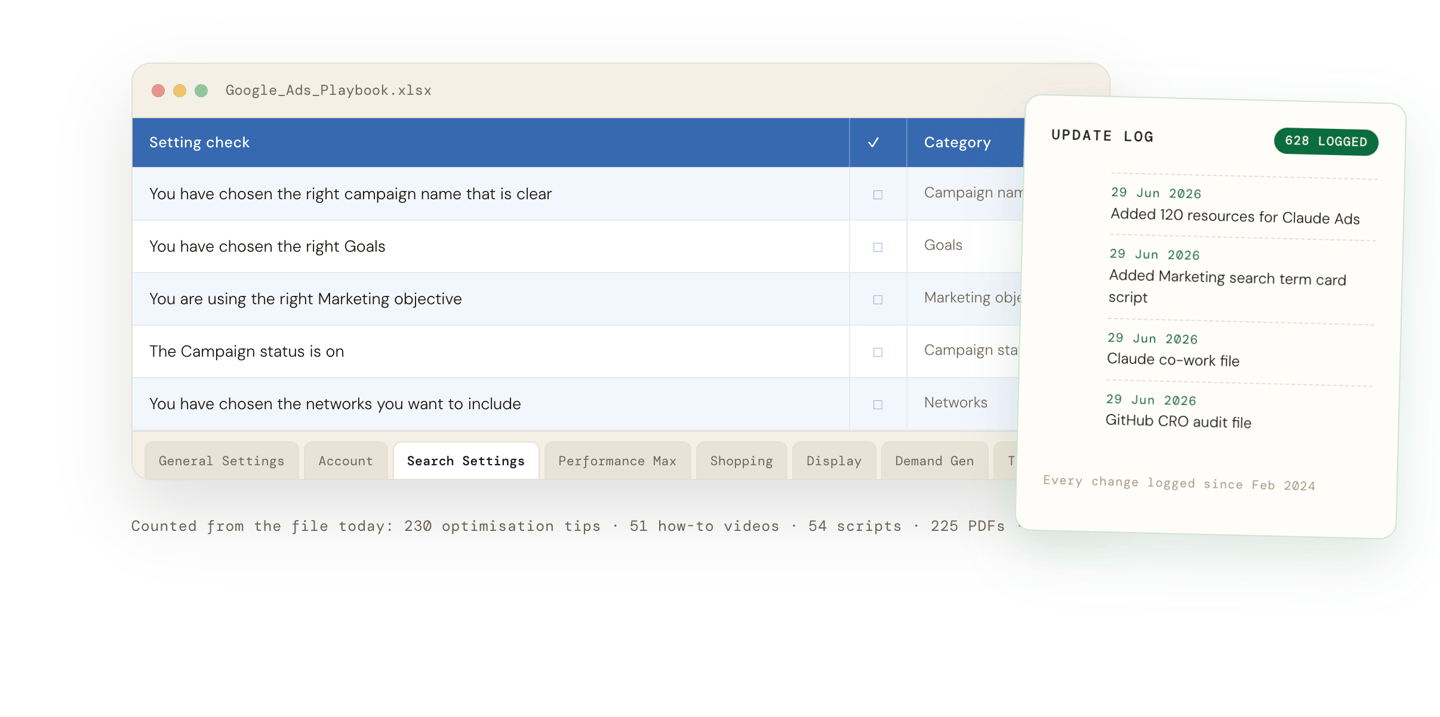Switch to the Demand Gen sheet tab
1440x717 pixels.
click(934, 461)
